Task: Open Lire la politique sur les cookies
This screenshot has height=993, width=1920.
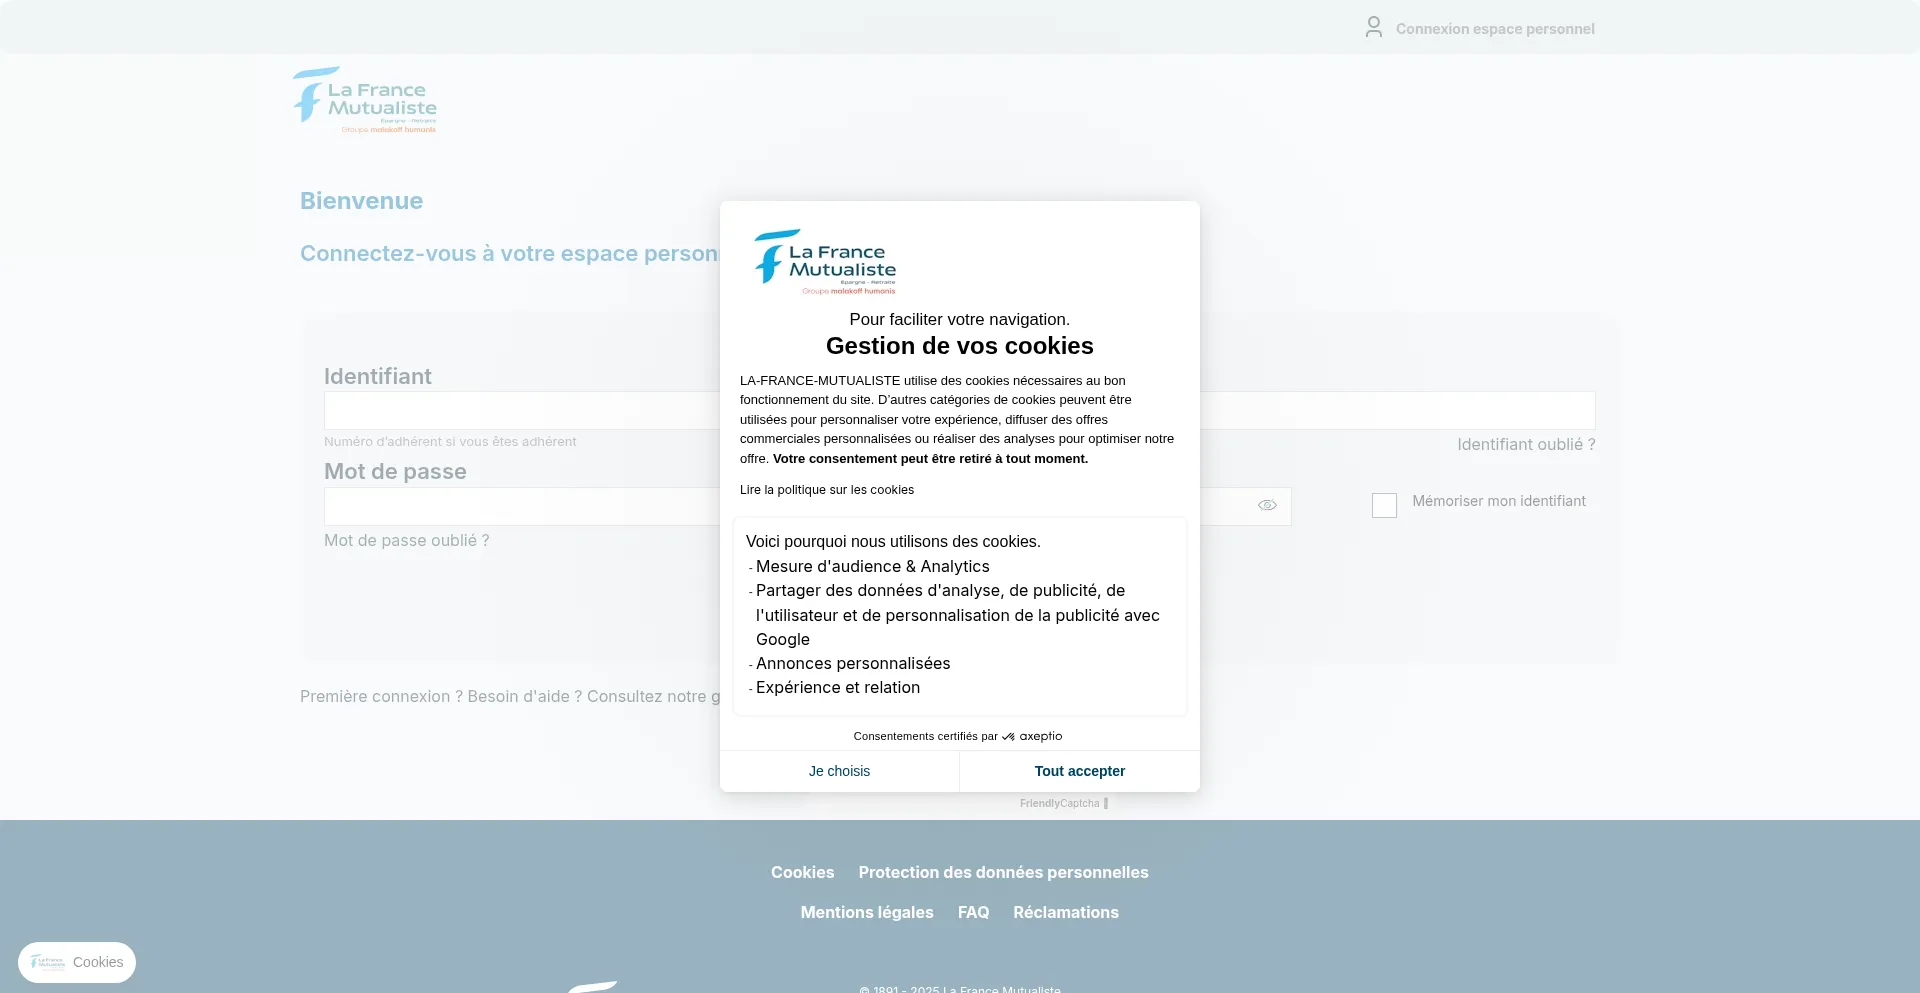Action: [826, 490]
